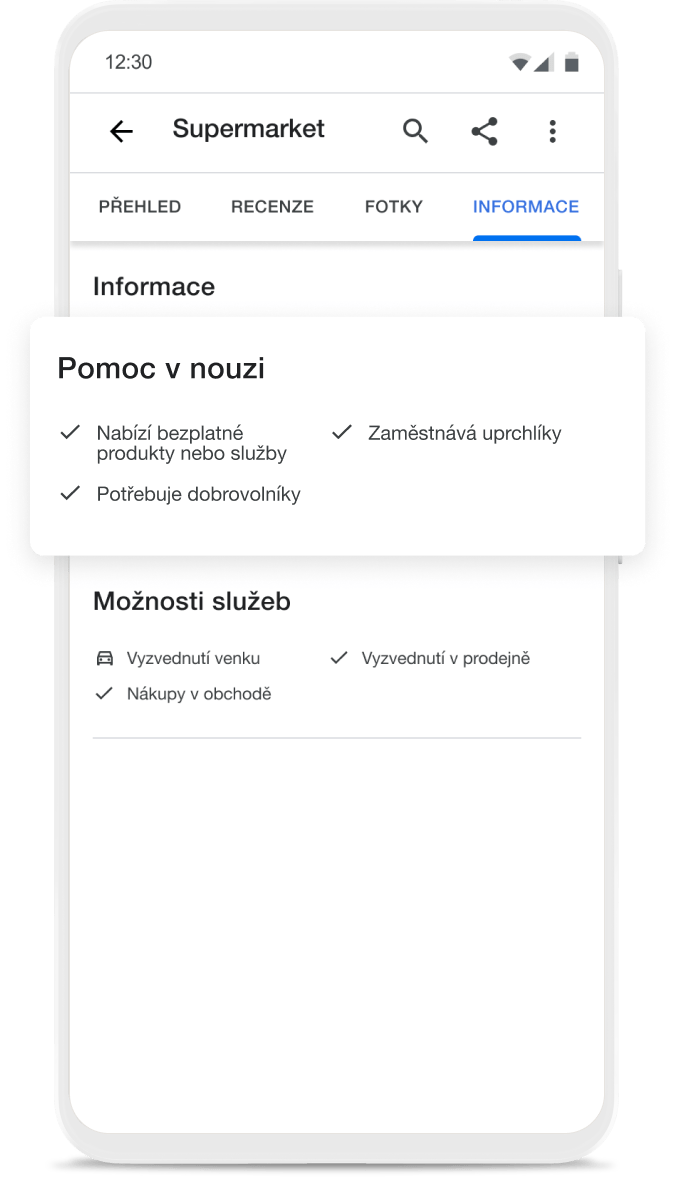
Task: Tap the Wi-Fi status icon
Action: pos(519,62)
